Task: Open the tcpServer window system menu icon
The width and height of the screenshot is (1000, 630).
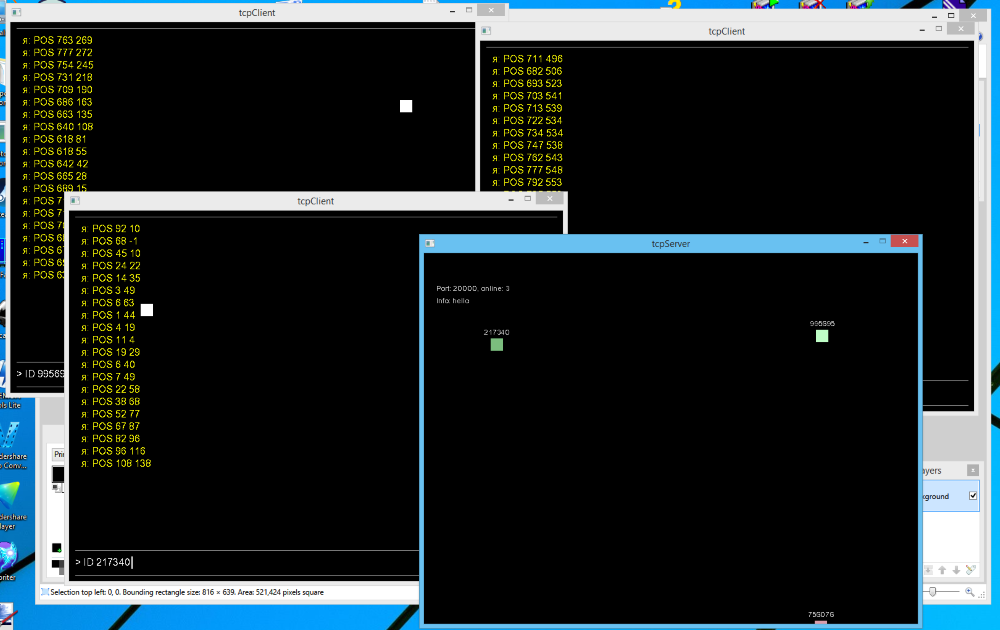Action: [430, 243]
